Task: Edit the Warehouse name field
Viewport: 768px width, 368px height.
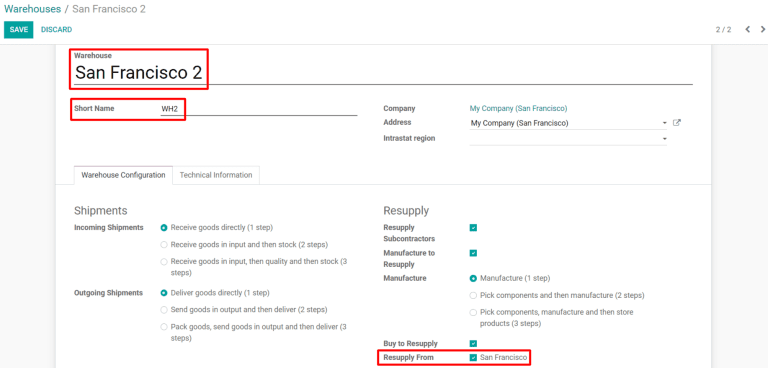Action: point(383,73)
